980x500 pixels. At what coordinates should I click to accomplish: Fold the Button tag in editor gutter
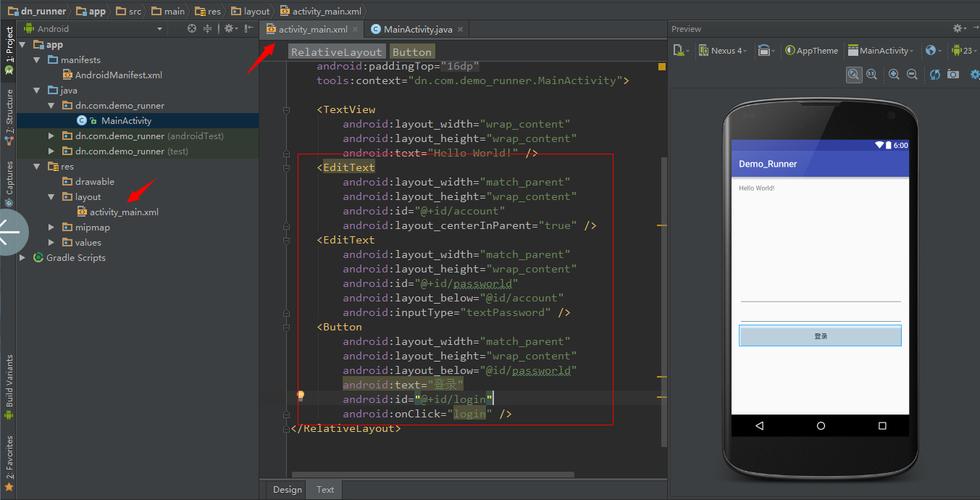286,327
